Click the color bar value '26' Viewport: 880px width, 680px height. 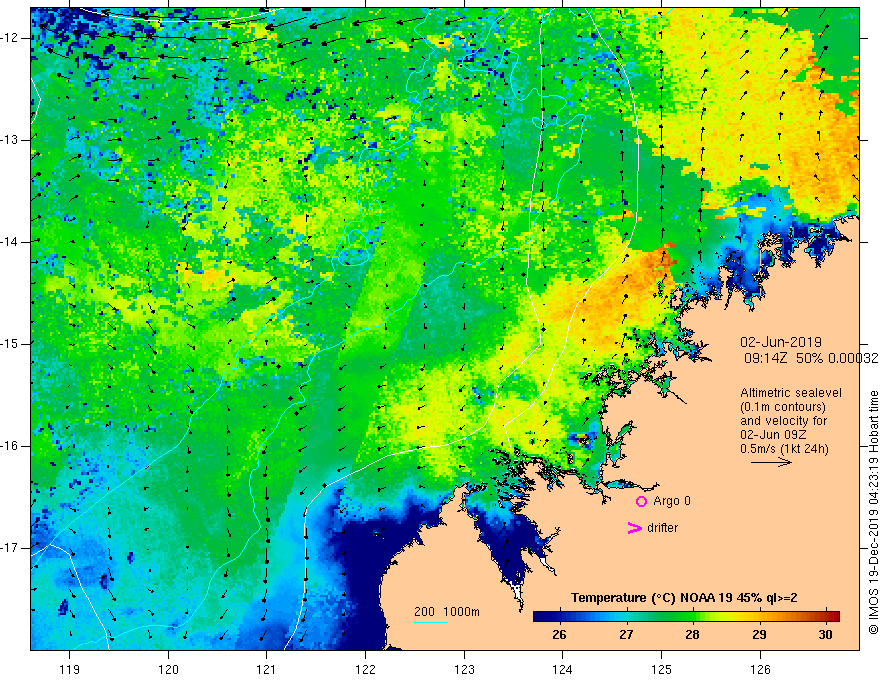pyautogui.click(x=559, y=635)
